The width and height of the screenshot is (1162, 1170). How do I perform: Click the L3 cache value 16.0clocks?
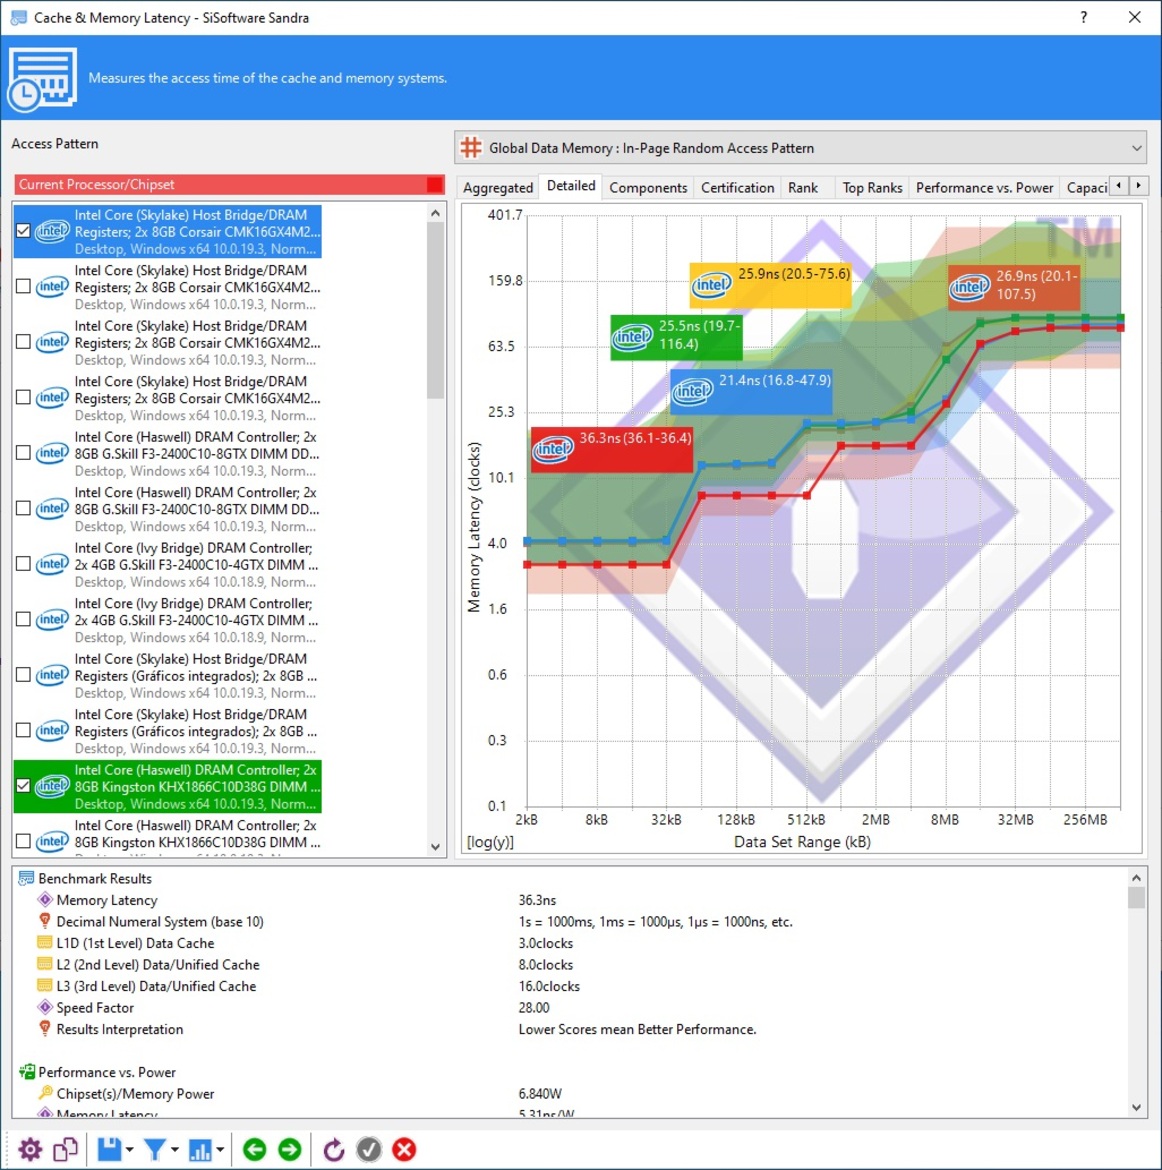(549, 986)
